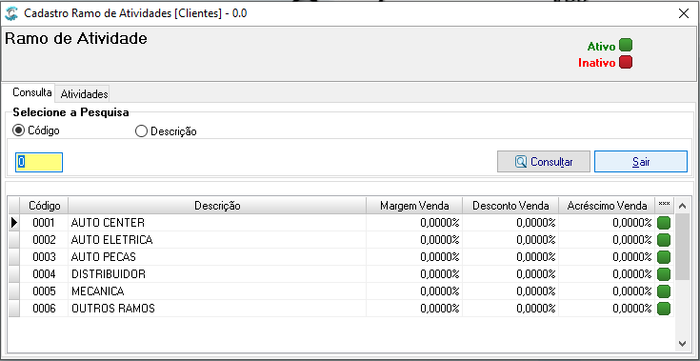Click the scrollbar up arrow
Image resolution: width=700 pixels, height=361 pixels.
(x=682, y=206)
